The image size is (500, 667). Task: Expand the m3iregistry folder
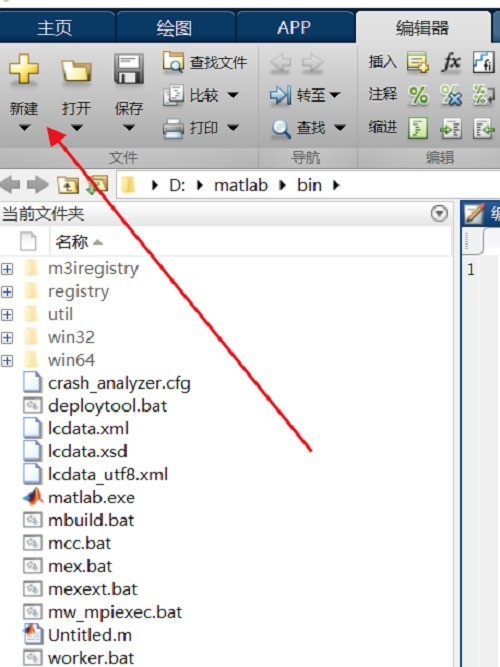click(x=7, y=269)
